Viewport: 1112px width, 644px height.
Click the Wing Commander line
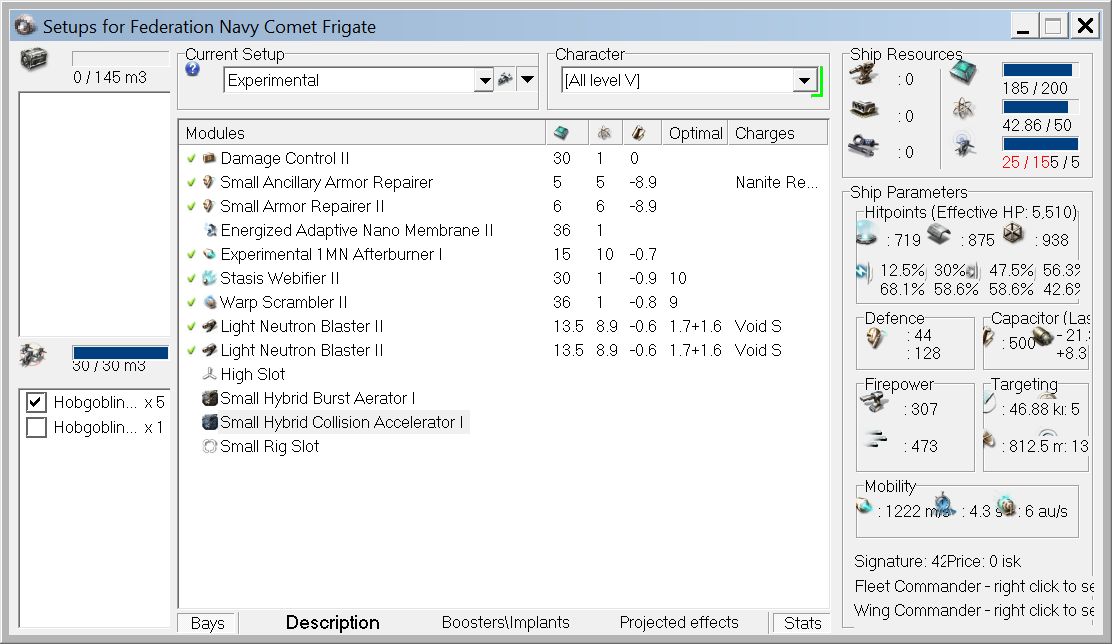tap(974, 611)
